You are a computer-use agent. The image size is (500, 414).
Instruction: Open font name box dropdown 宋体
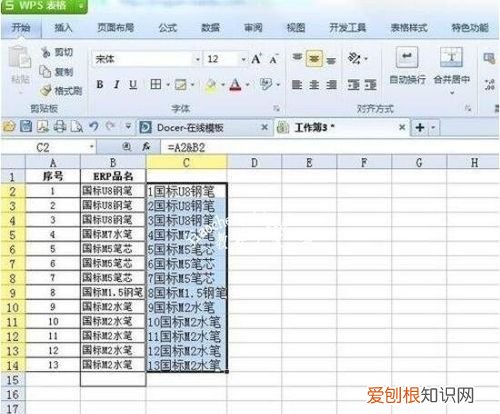click(197, 60)
